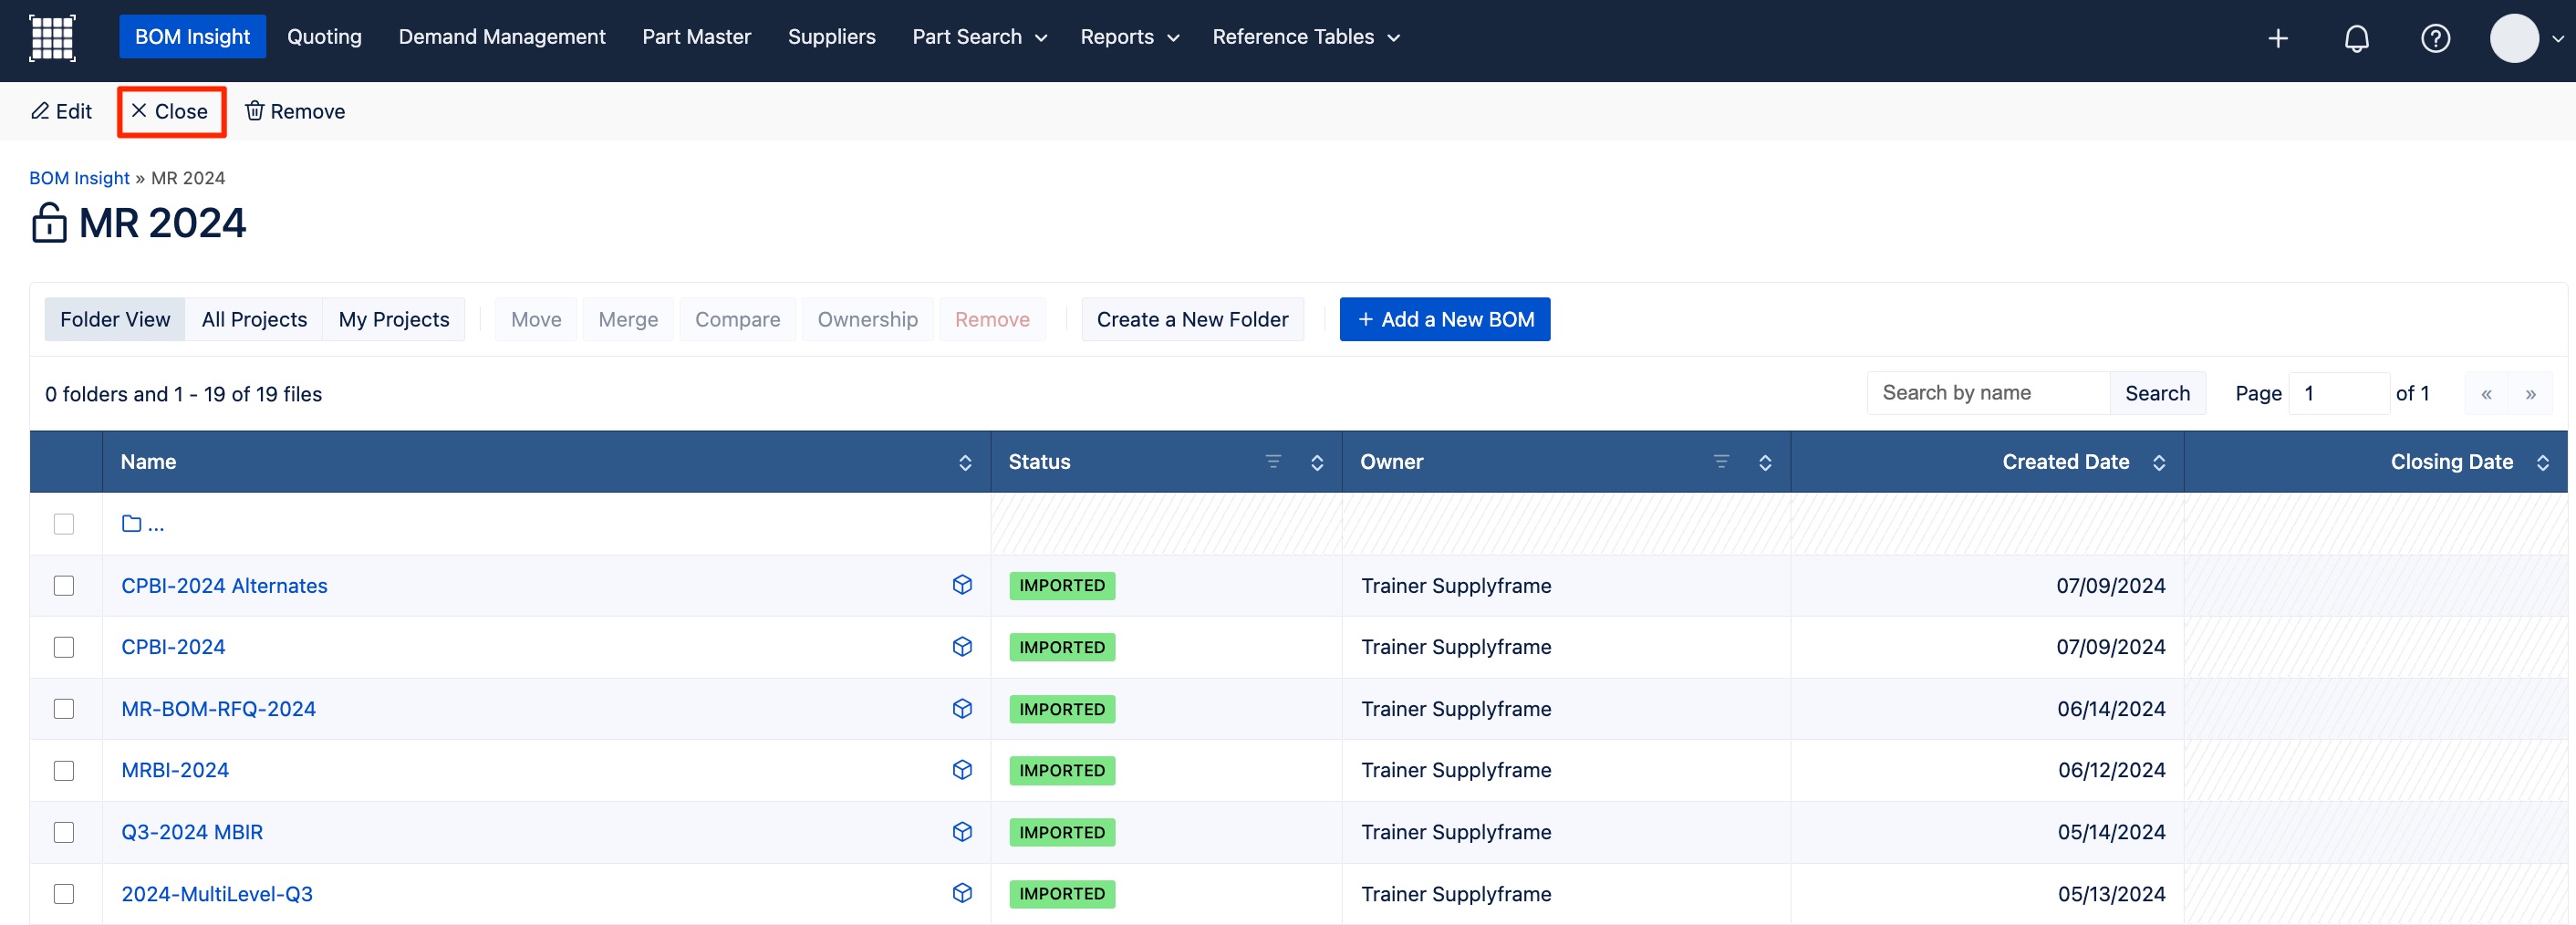The image size is (2576, 925).
Task: Sort by Closing Date arrows
Action: pos(2543,463)
